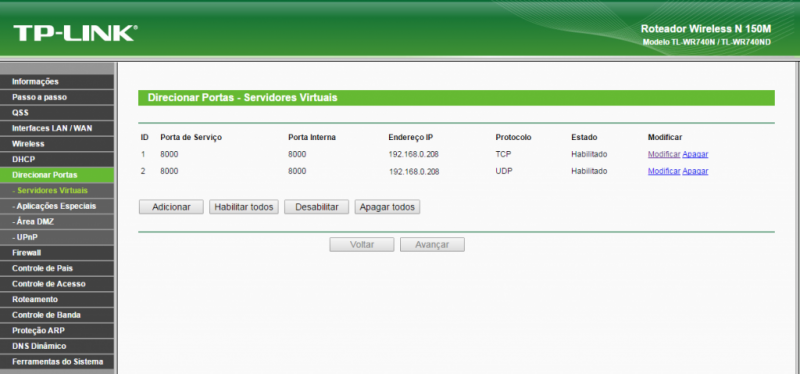Screen dimensions: 800x374
Task: Open the Passo a passo menu
Action: (x=57, y=97)
